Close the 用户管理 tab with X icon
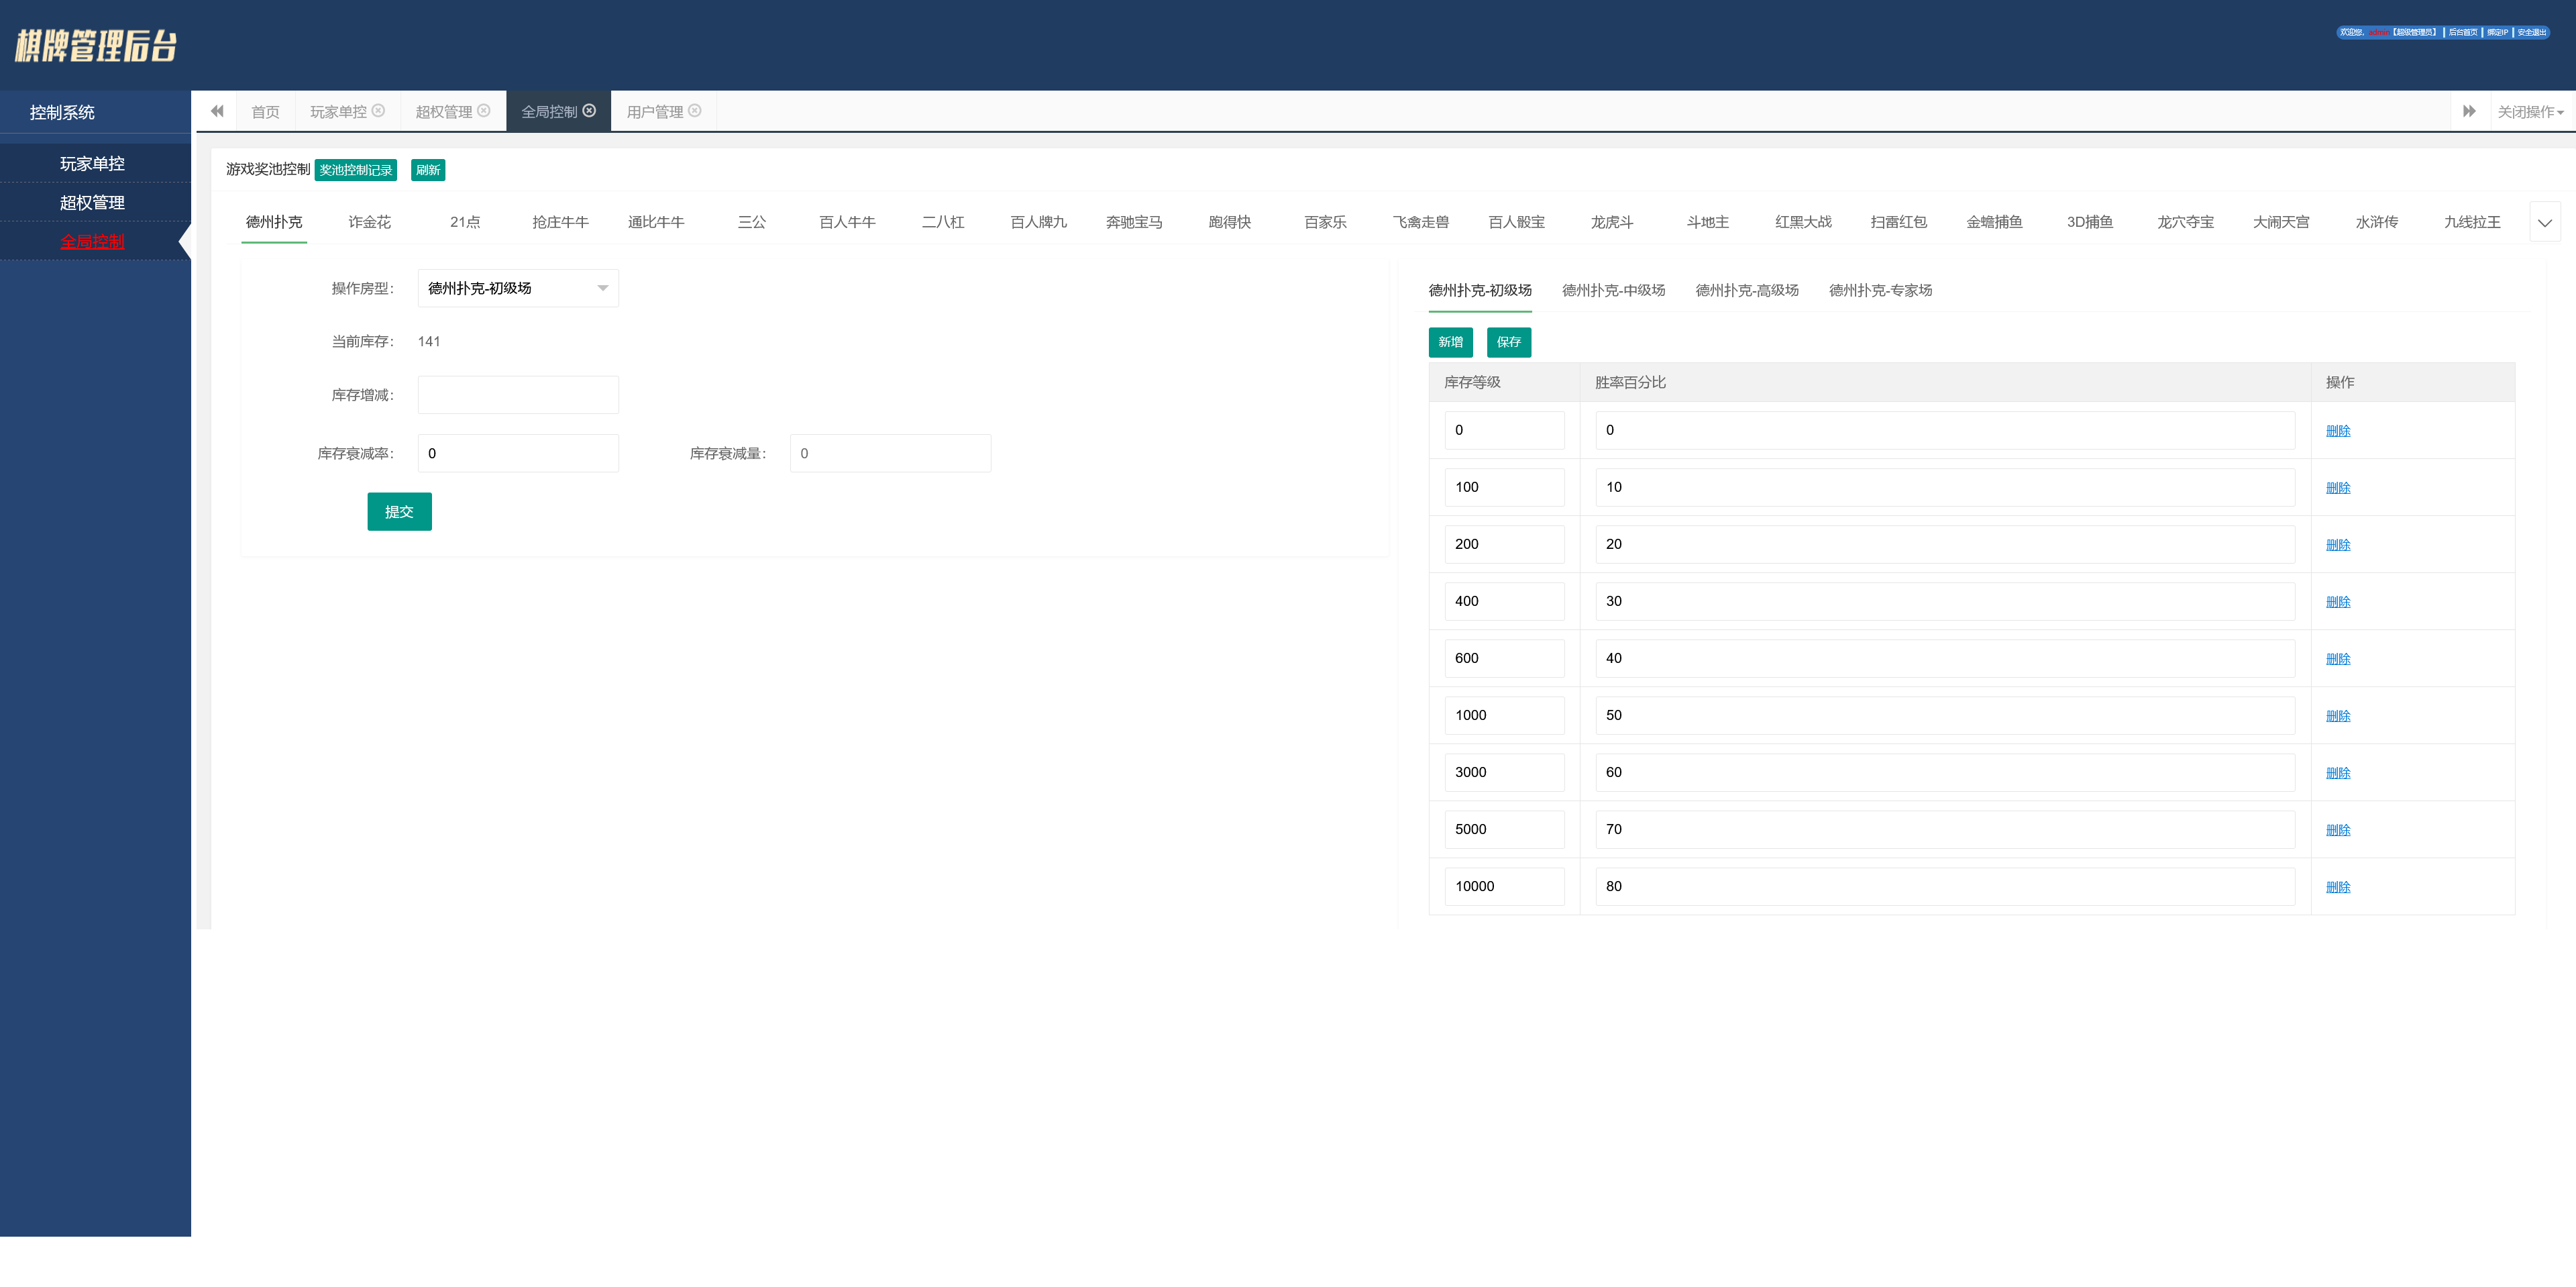 point(695,111)
